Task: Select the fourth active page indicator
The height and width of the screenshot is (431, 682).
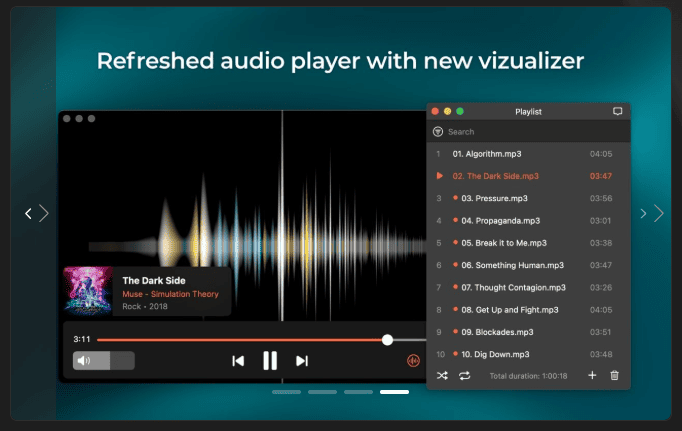Action: coord(394,392)
